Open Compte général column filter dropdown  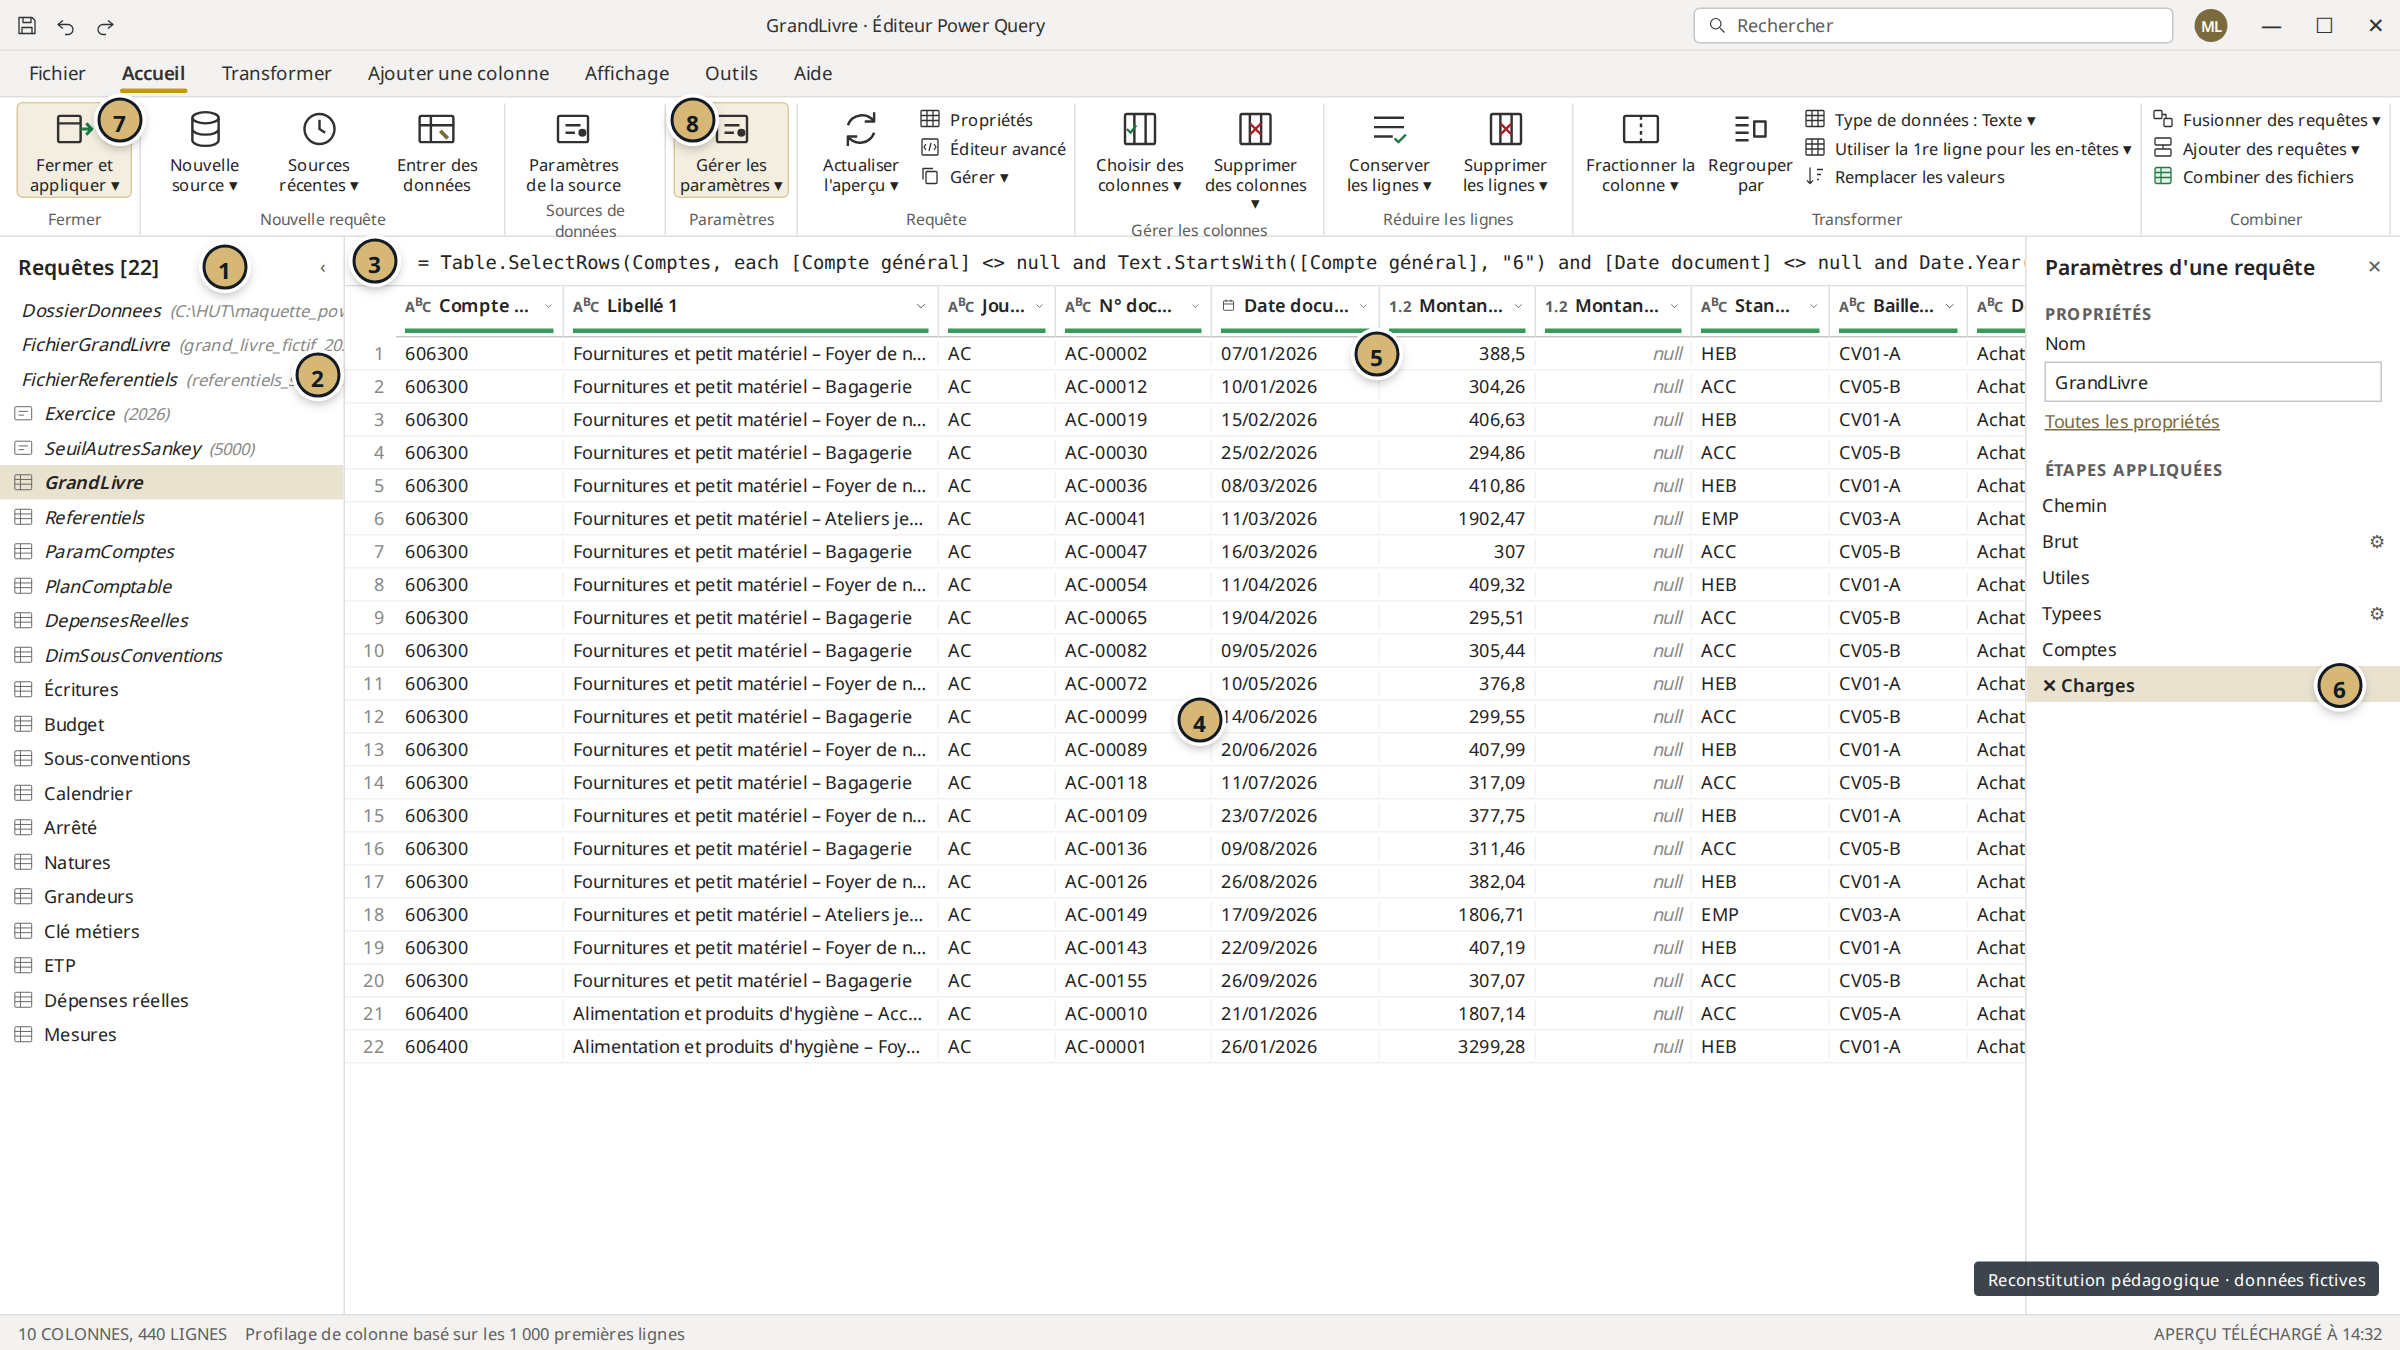pyautogui.click(x=548, y=306)
